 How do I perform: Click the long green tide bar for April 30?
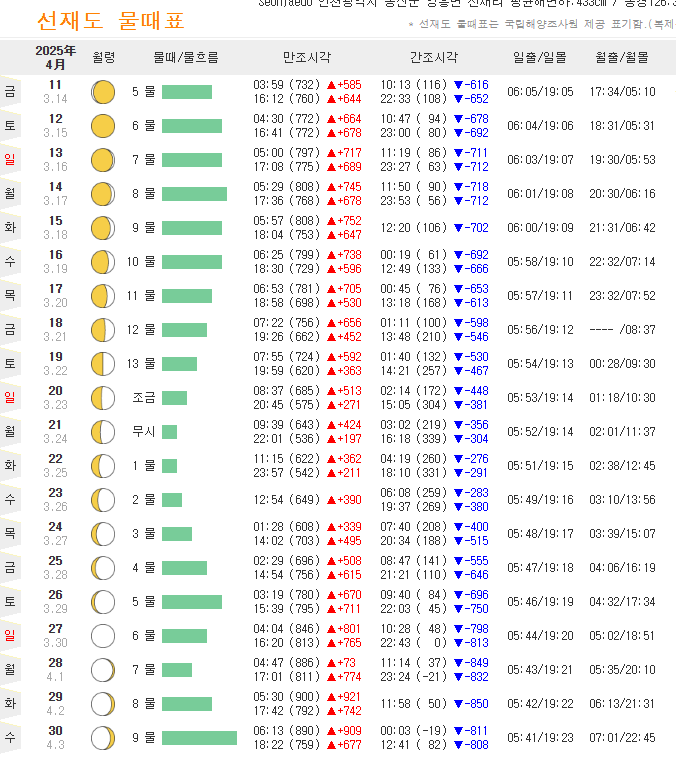click(199, 738)
